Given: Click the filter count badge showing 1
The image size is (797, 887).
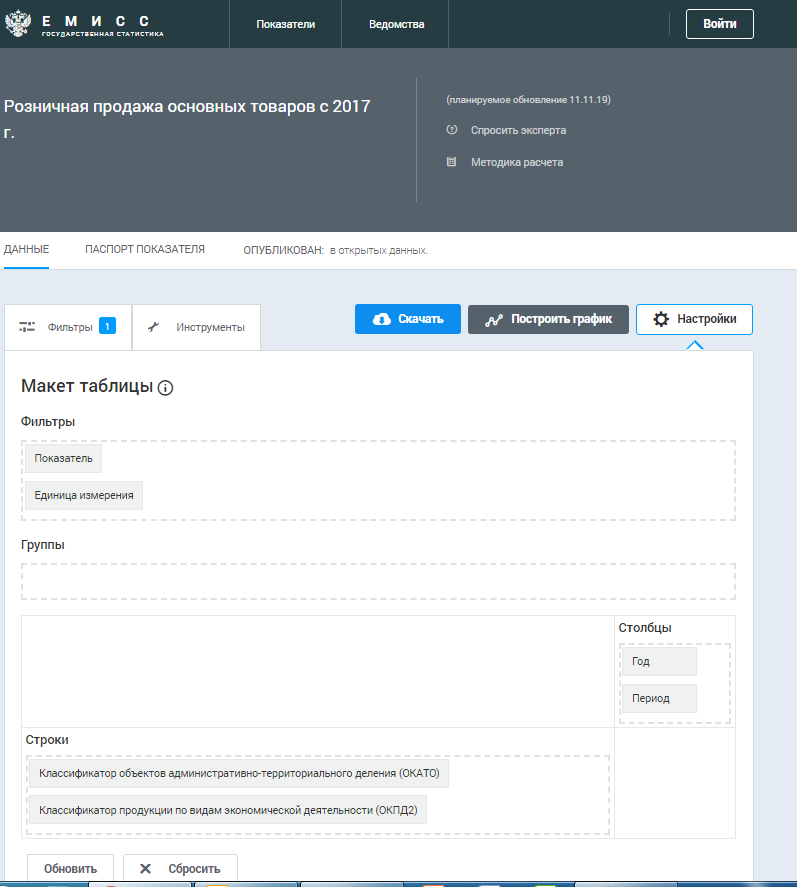Looking at the screenshot, I should click(x=107, y=326).
